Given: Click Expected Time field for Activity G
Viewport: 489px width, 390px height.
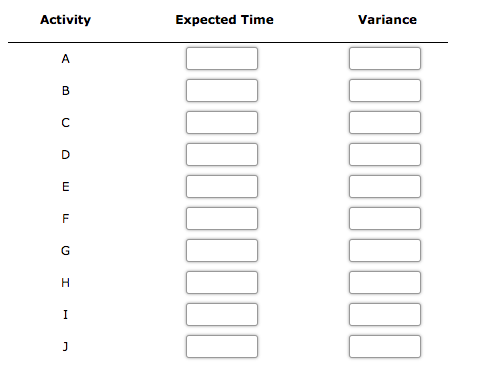Looking at the screenshot, I should (x=222, y=251).
